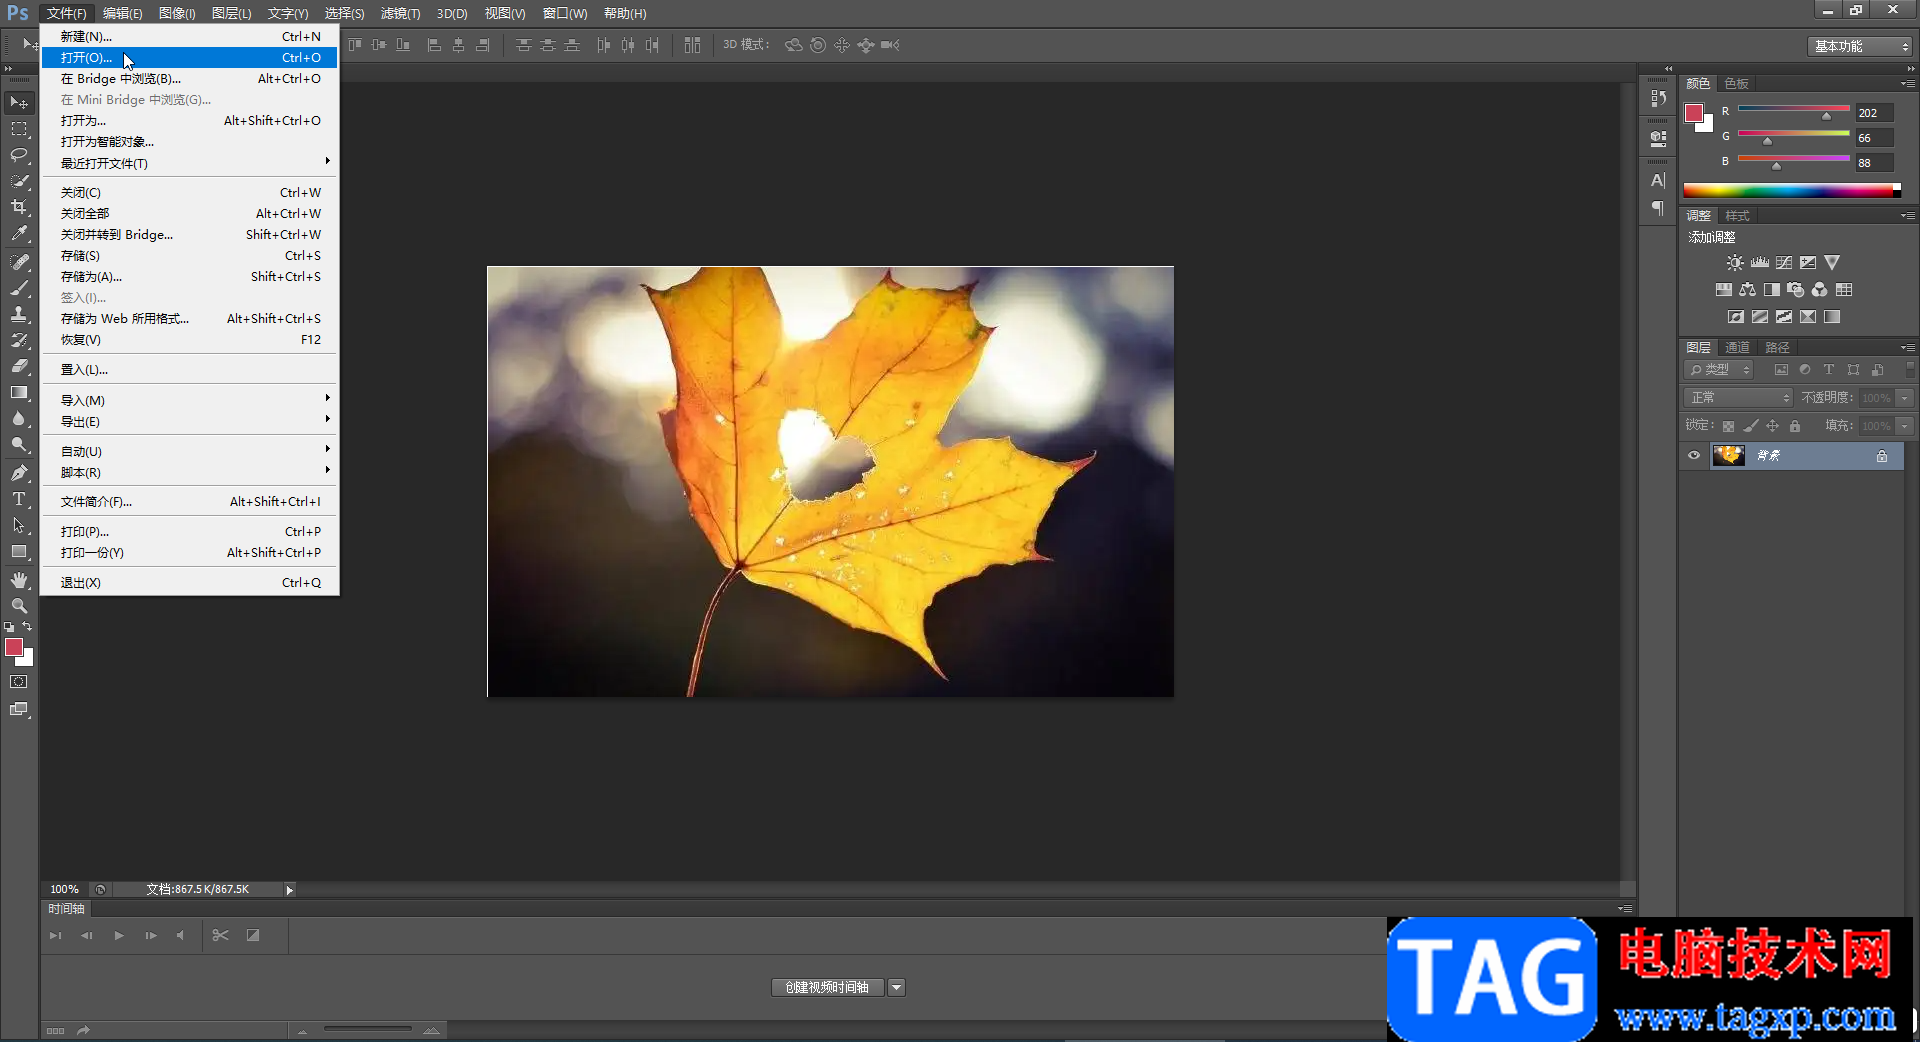Add a Levels adjustment
This screenshot has width=1920, height=1042.
[x=1759, y=263]
